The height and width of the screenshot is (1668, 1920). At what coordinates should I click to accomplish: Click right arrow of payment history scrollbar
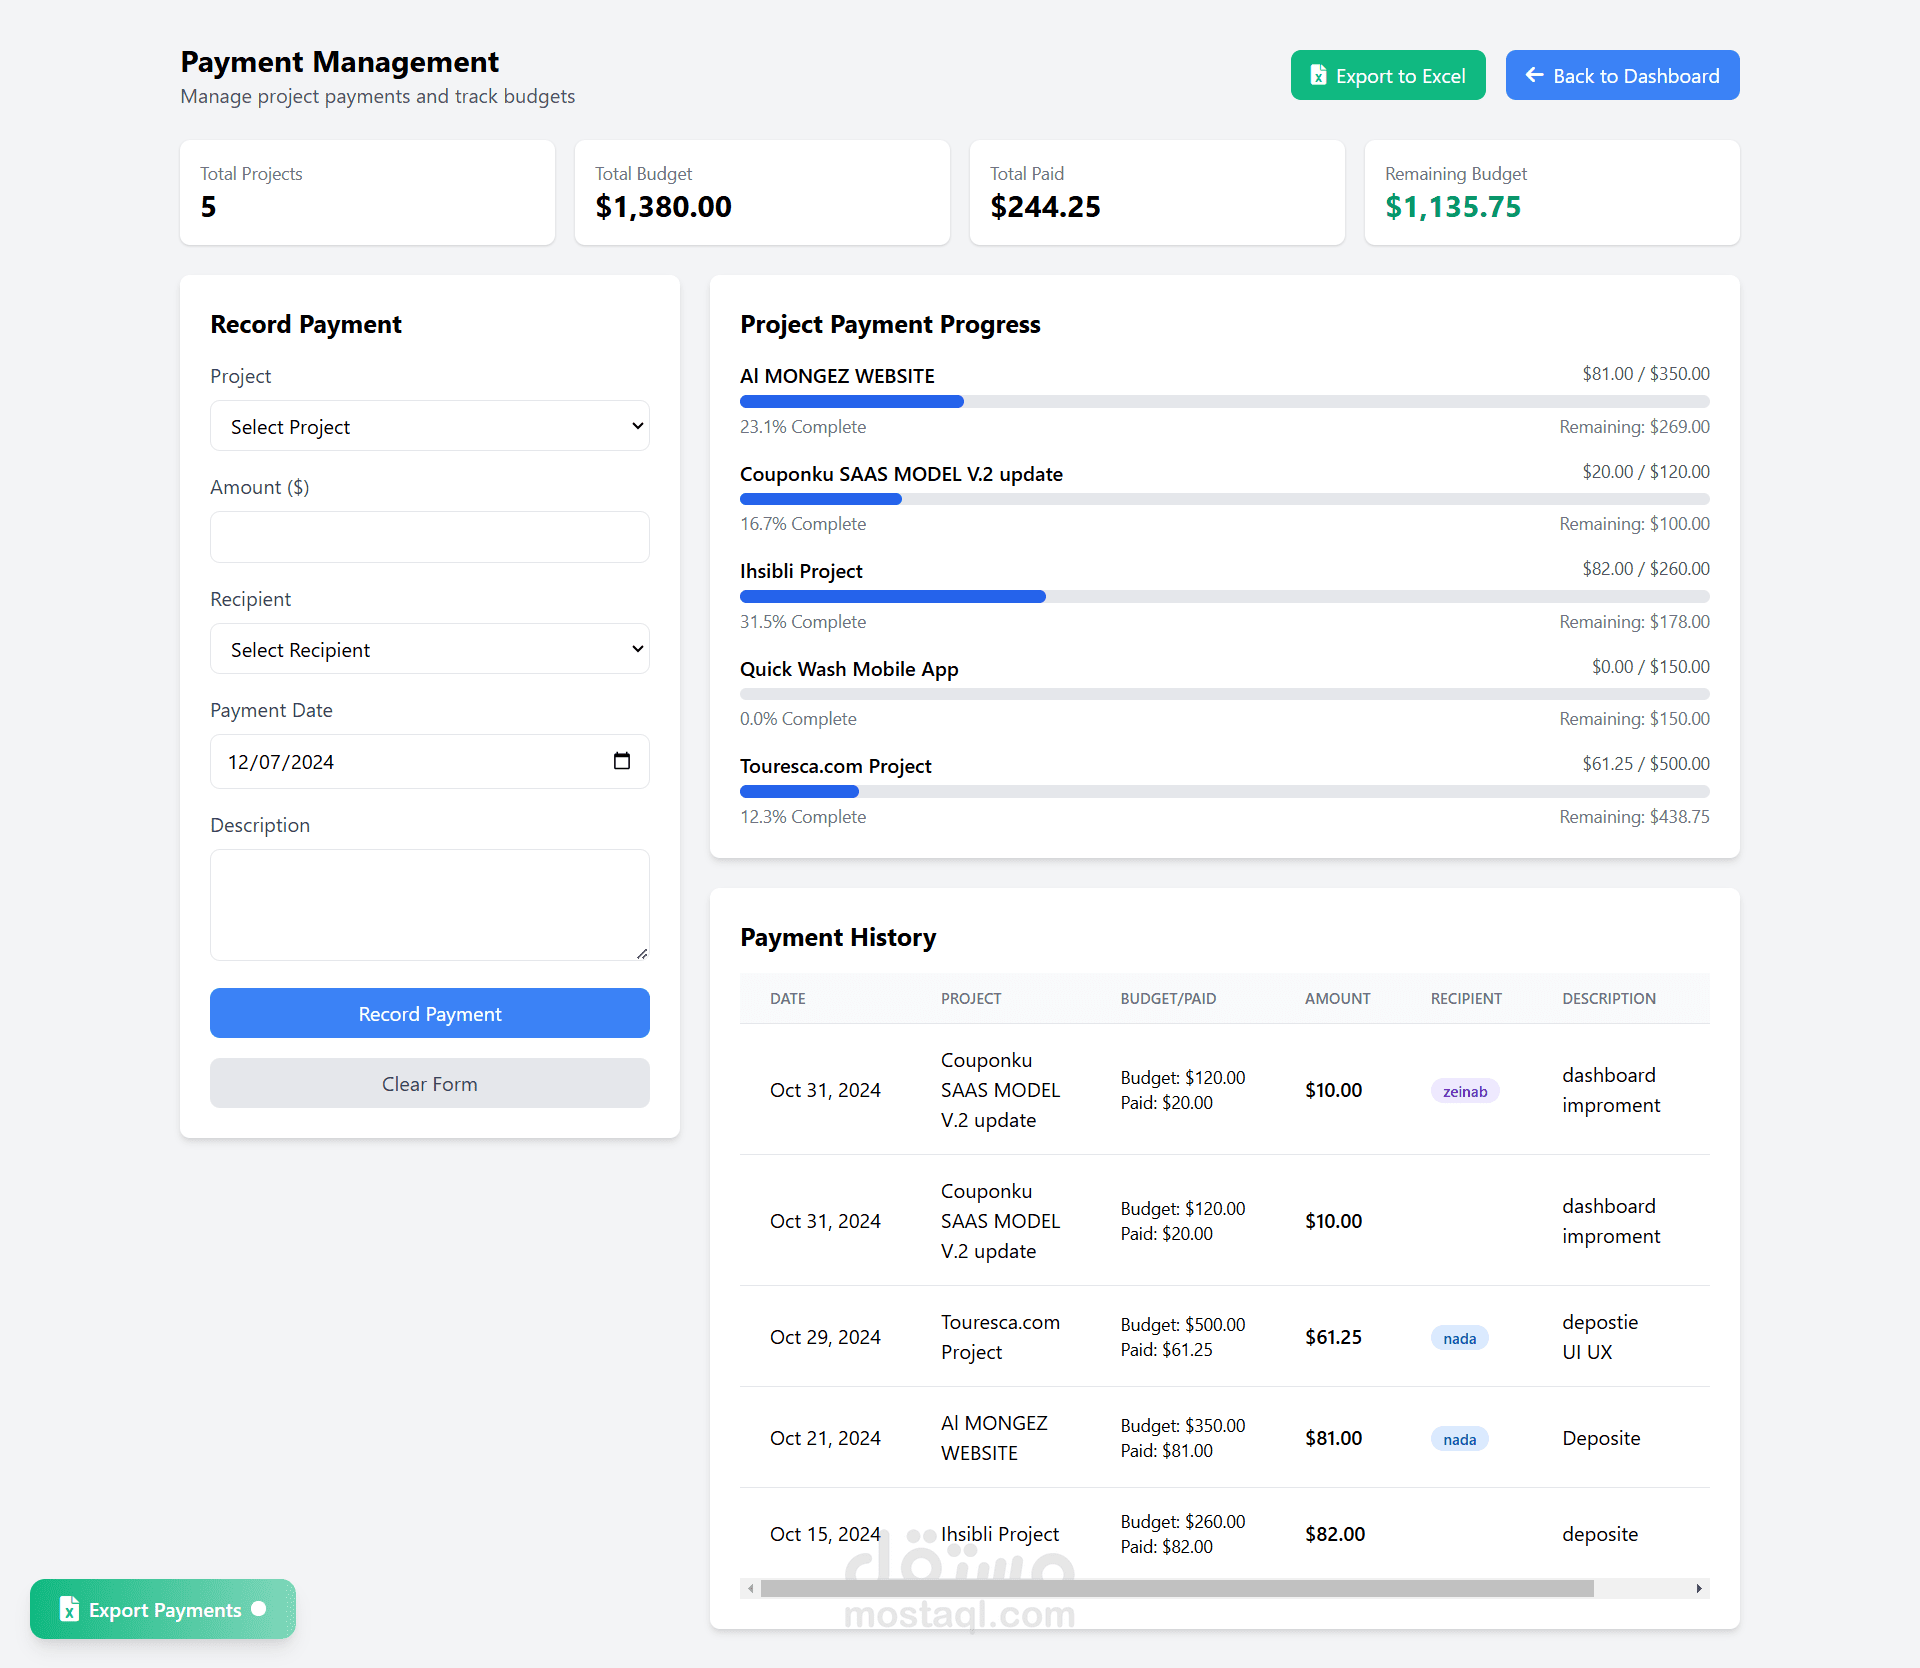pos(1699,1588)
